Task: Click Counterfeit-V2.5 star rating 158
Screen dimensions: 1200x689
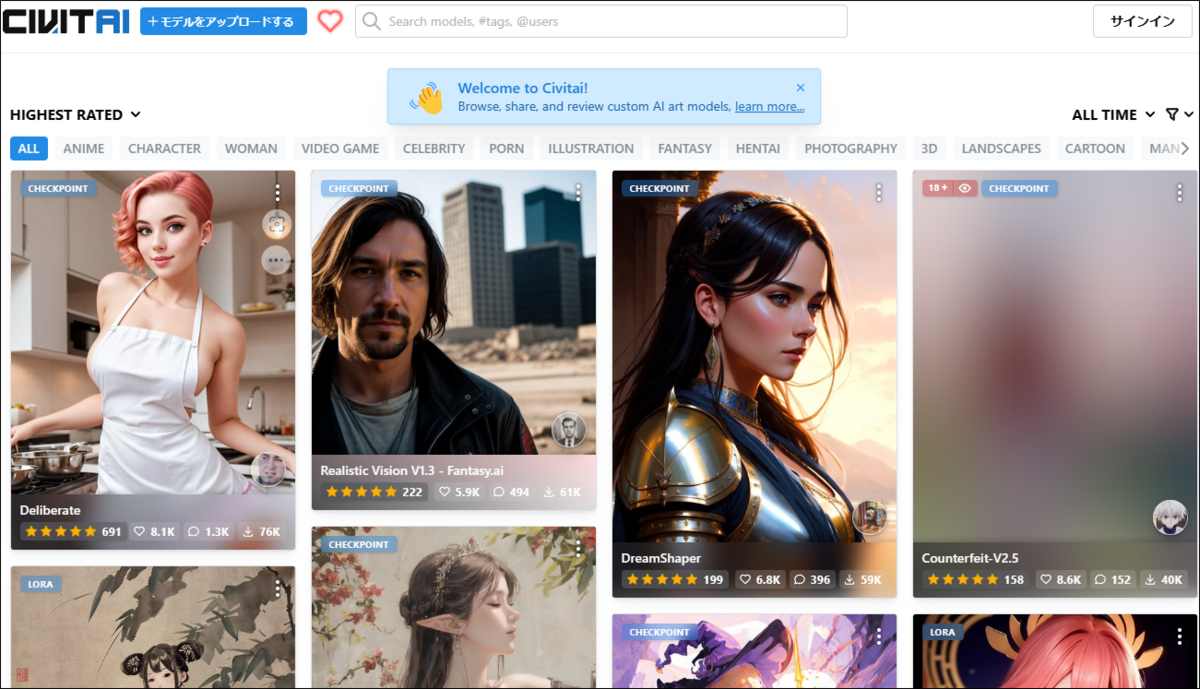Action: pos(976,579)
